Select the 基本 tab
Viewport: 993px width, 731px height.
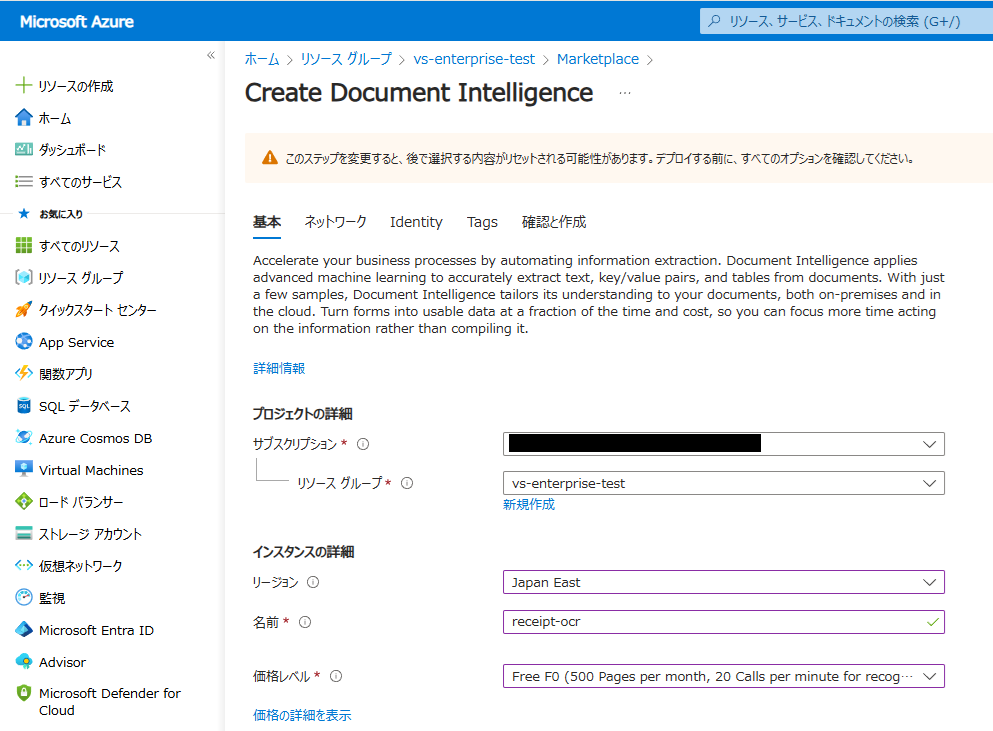click(267, 222)
